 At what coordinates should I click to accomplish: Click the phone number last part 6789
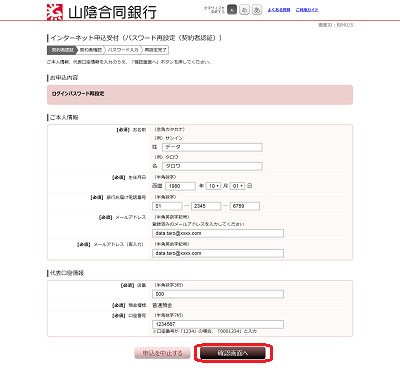(x=245, y=206)
